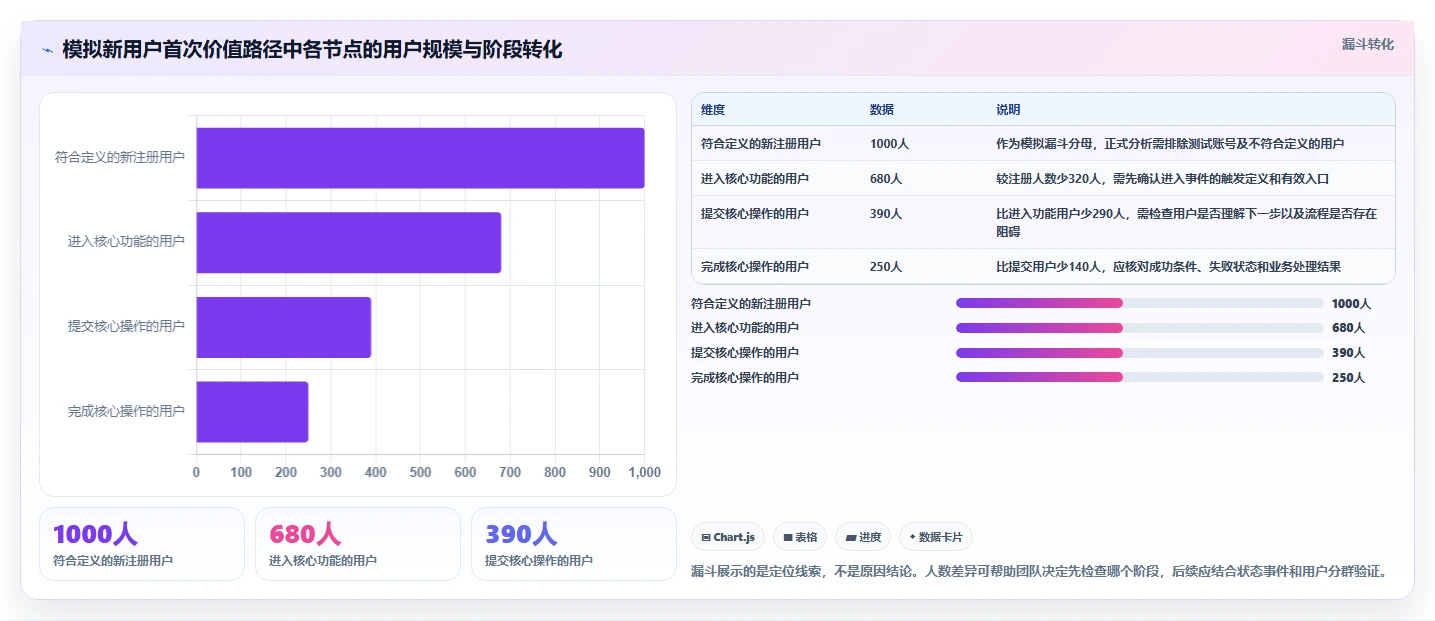Click the chart x-axis tick 200
The width and height of the screenshot is (1435, 621).
pyautogui.click(x=286, y=472)
